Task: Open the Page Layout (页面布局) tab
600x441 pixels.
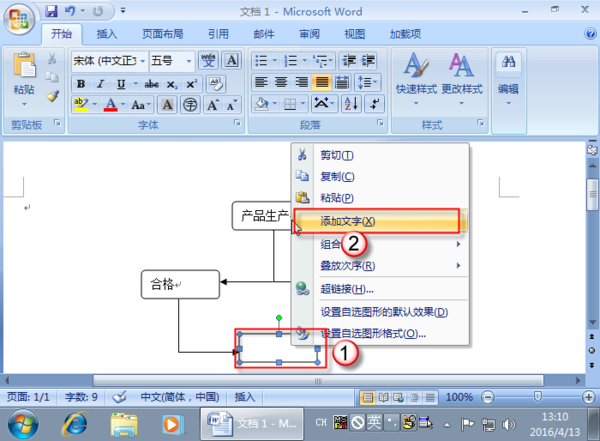Action: click(163, 34)
